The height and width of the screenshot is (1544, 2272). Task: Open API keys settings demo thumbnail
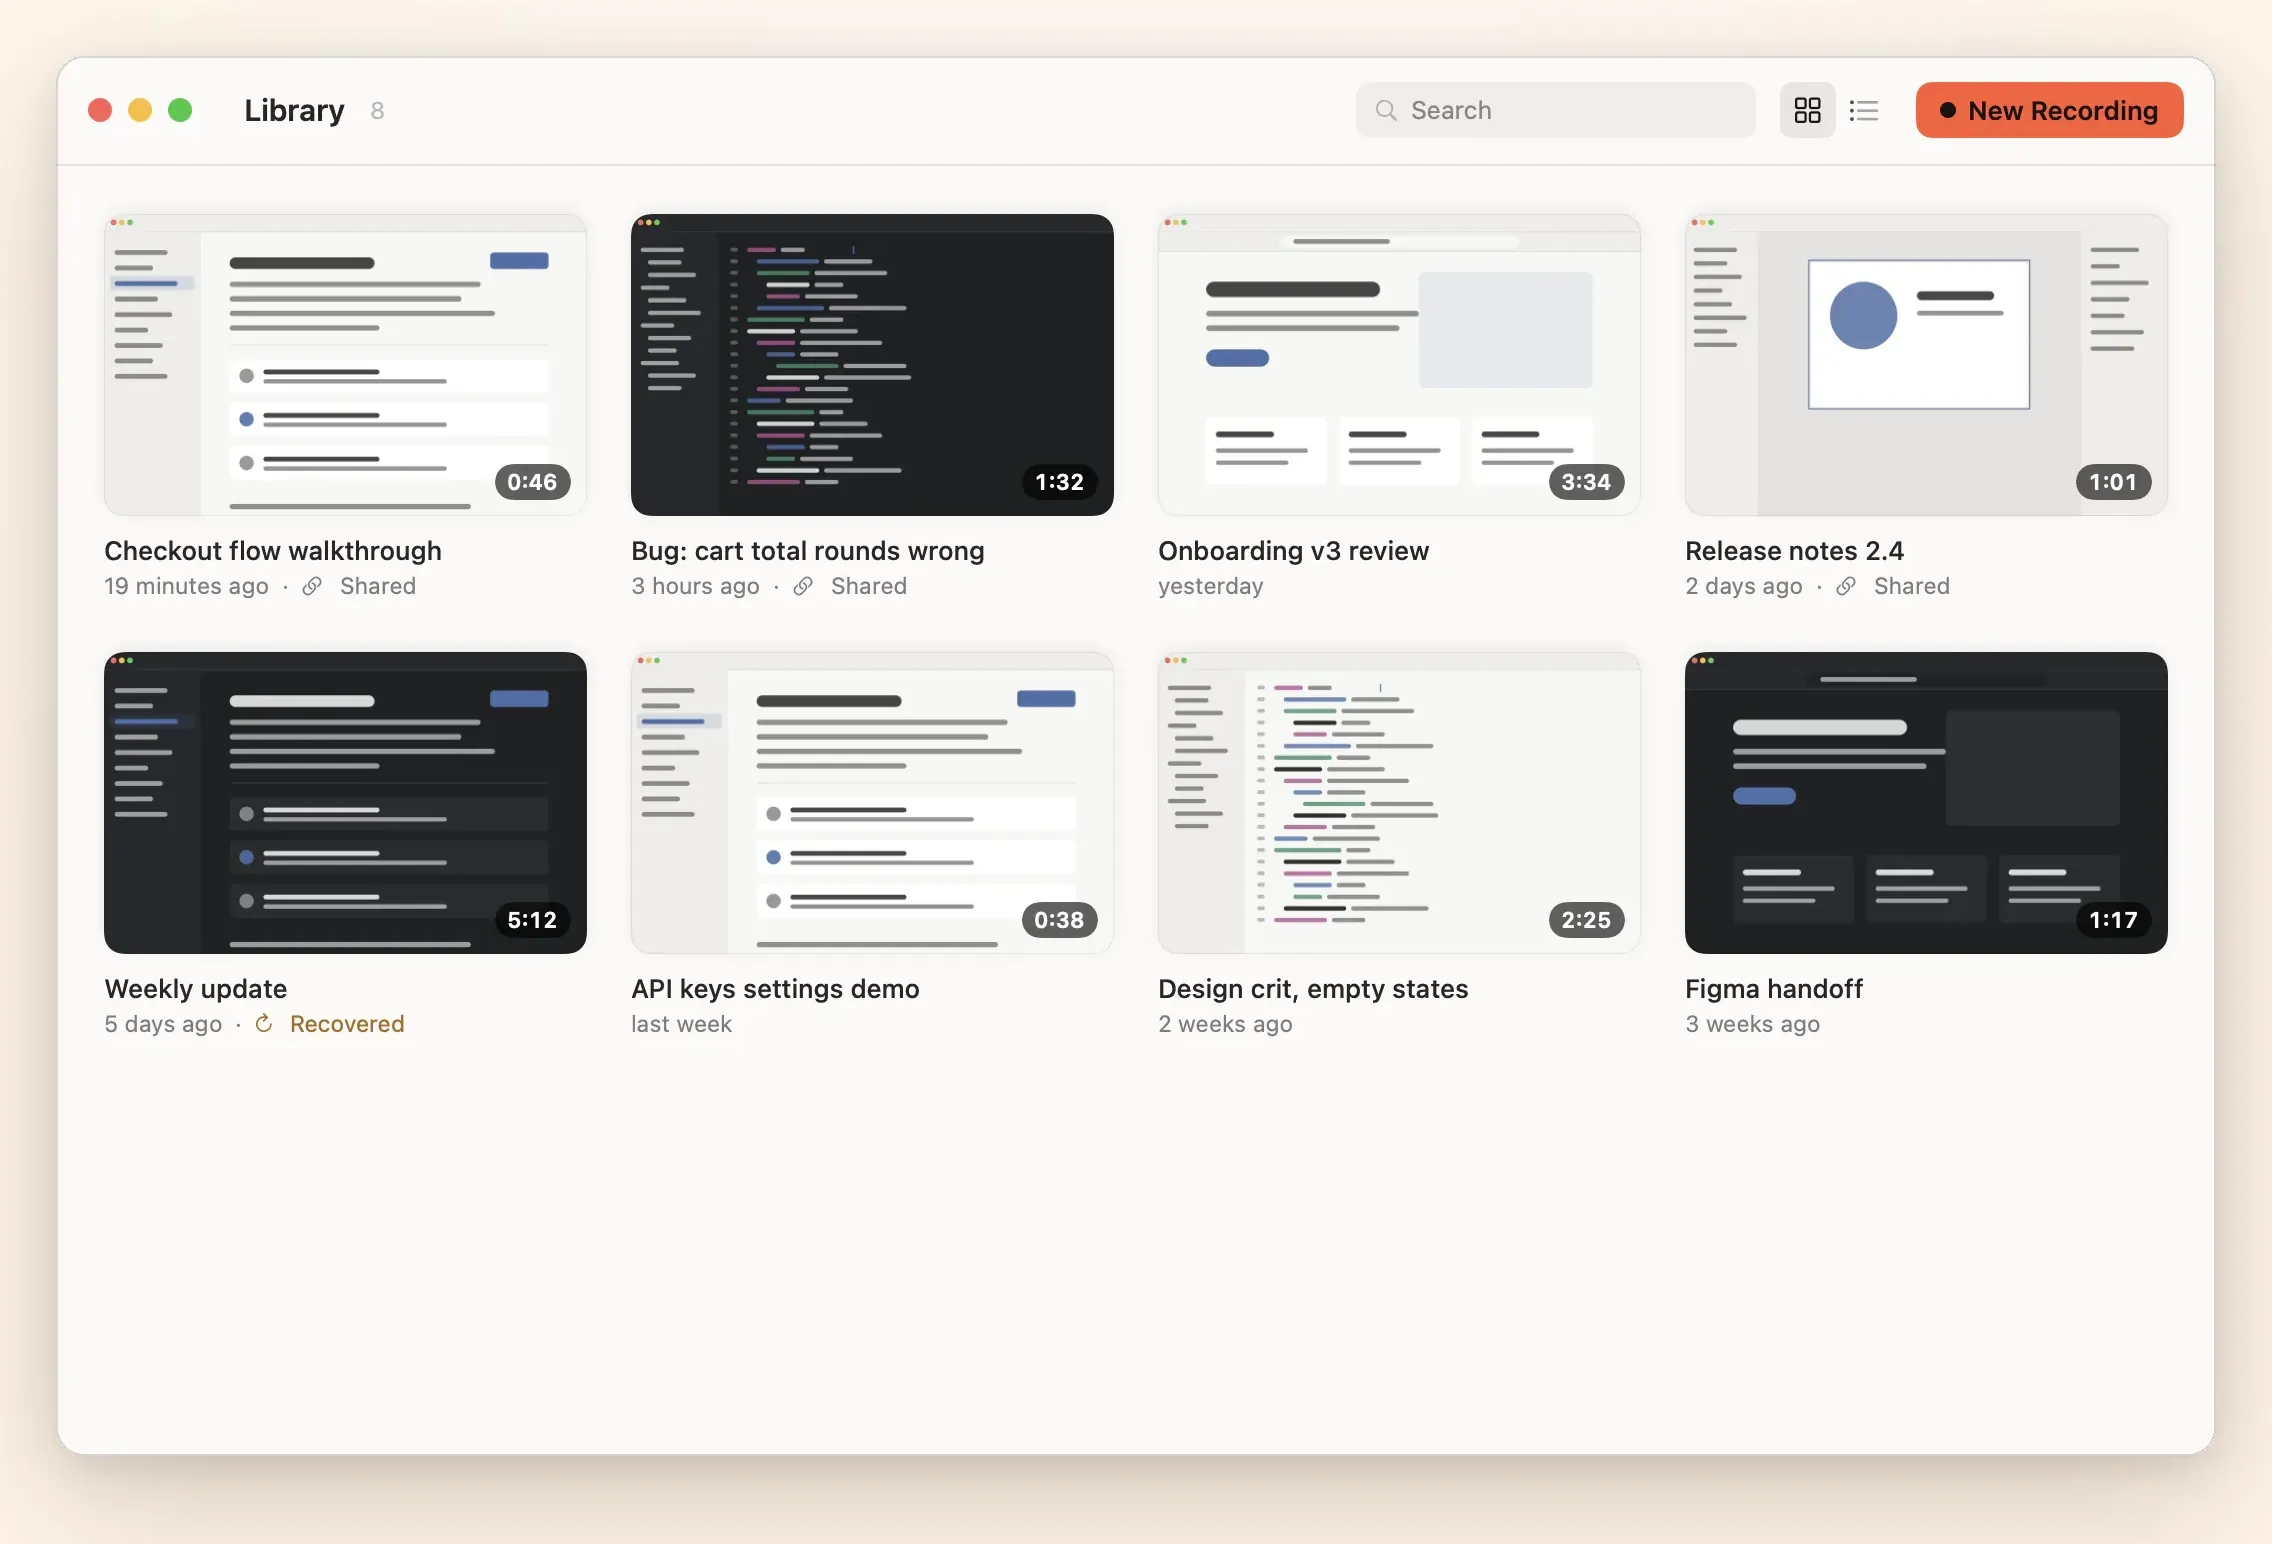point(872,803)
